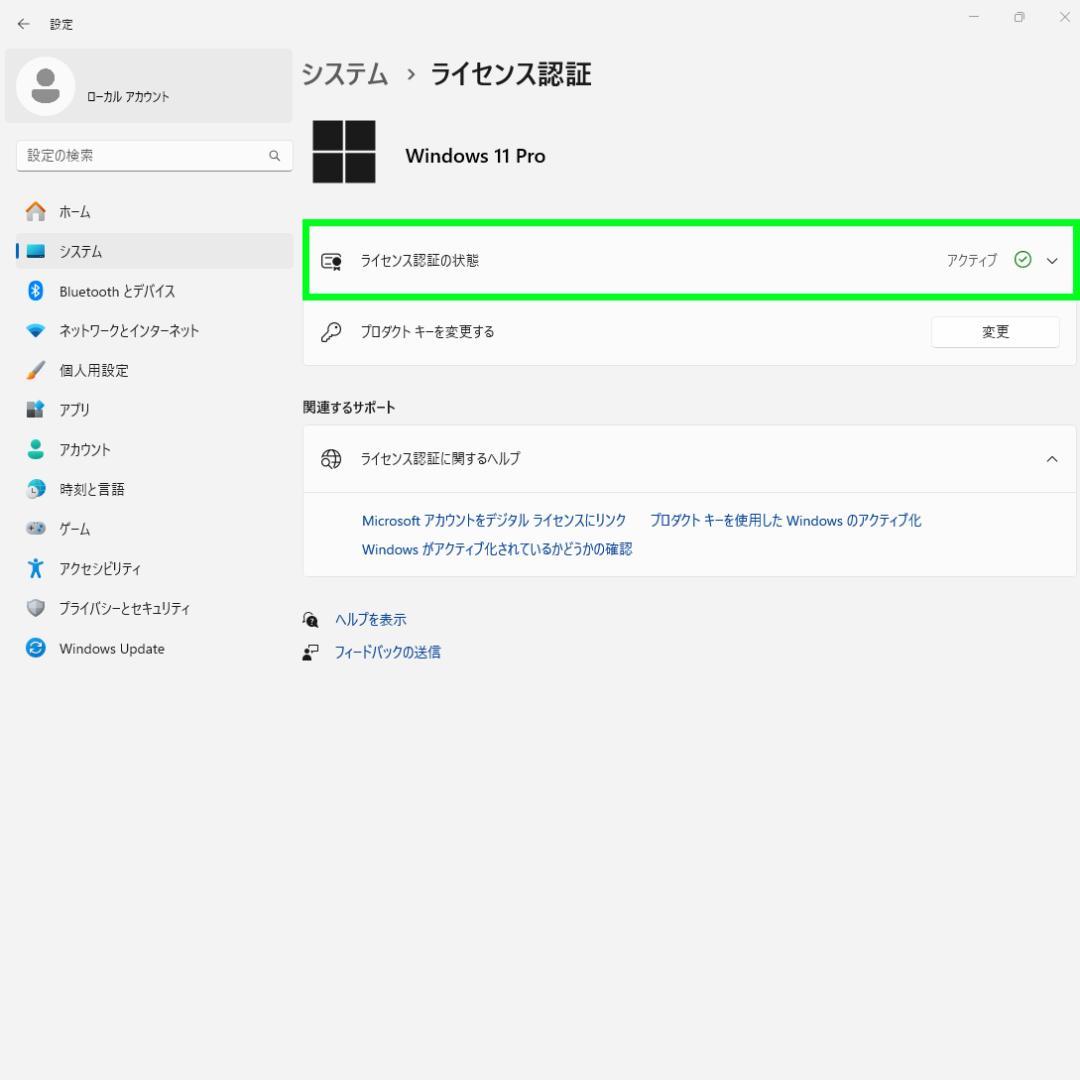1080x1080 pixels.
Task: Click the Windows logo next to Windows 11 Pro
Action: pyautogui.click(x=344, y=152)
